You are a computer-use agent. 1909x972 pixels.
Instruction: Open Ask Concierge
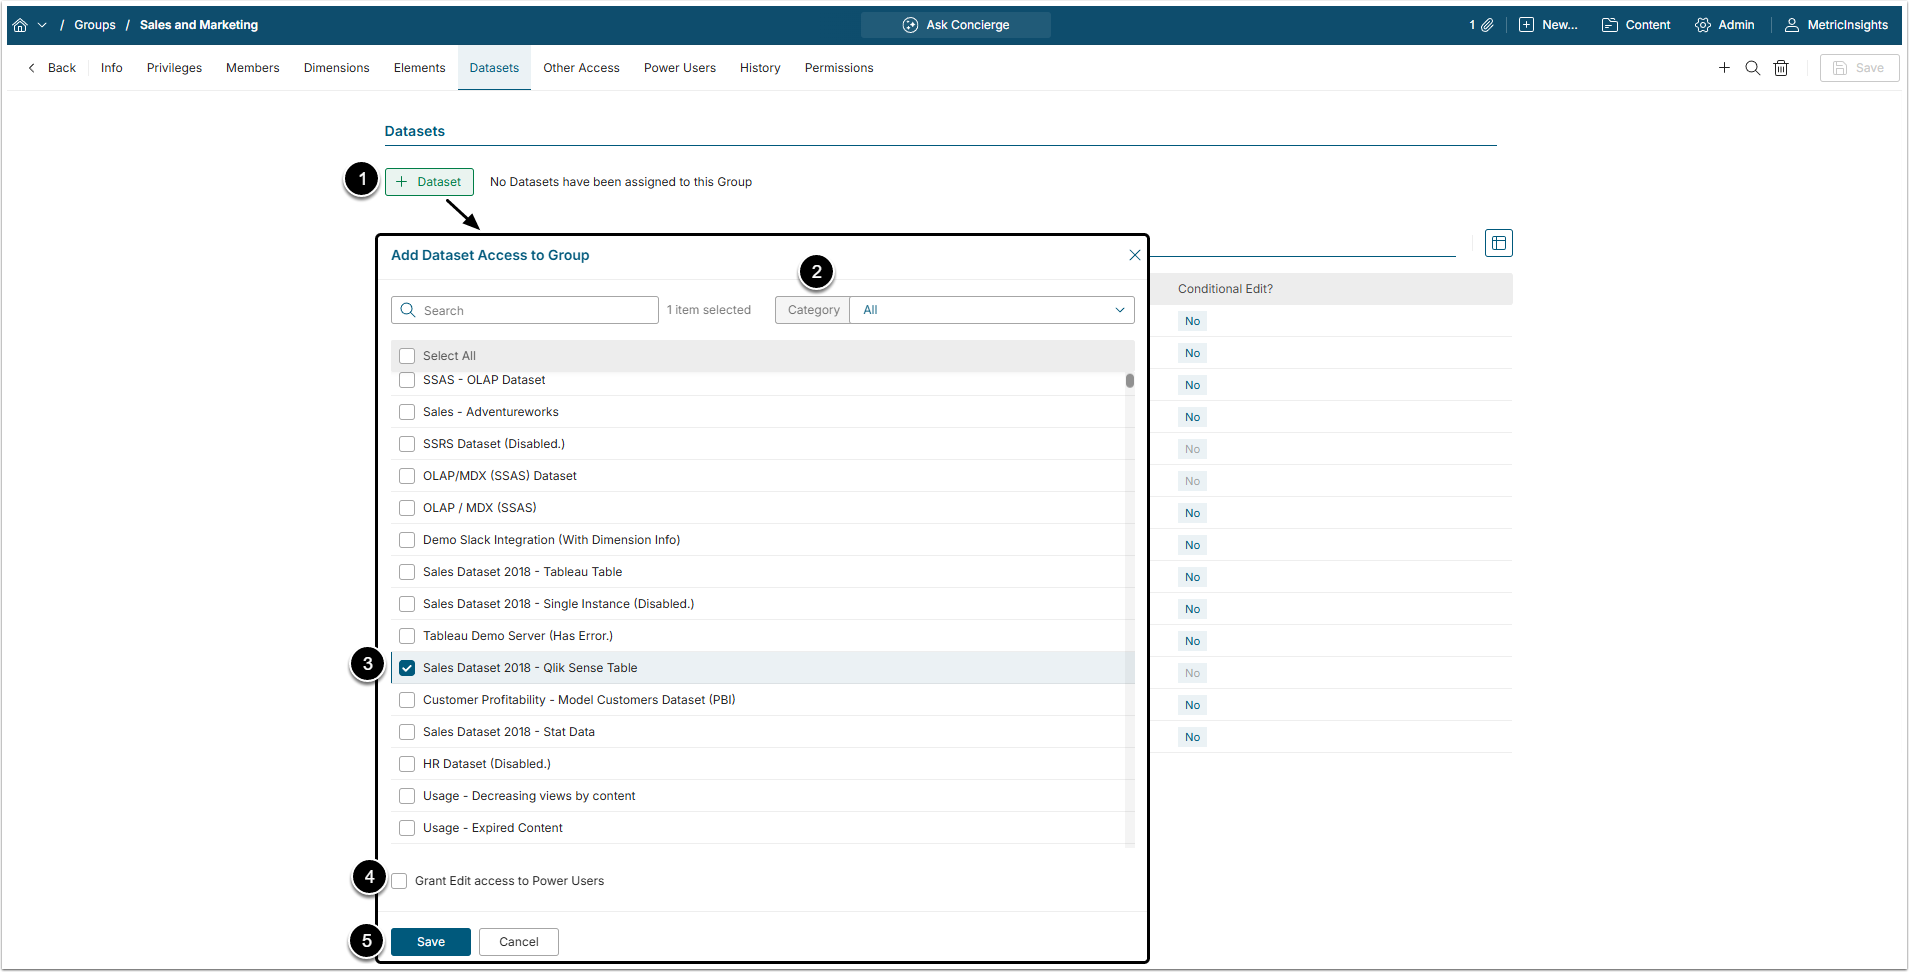point(955,25)
